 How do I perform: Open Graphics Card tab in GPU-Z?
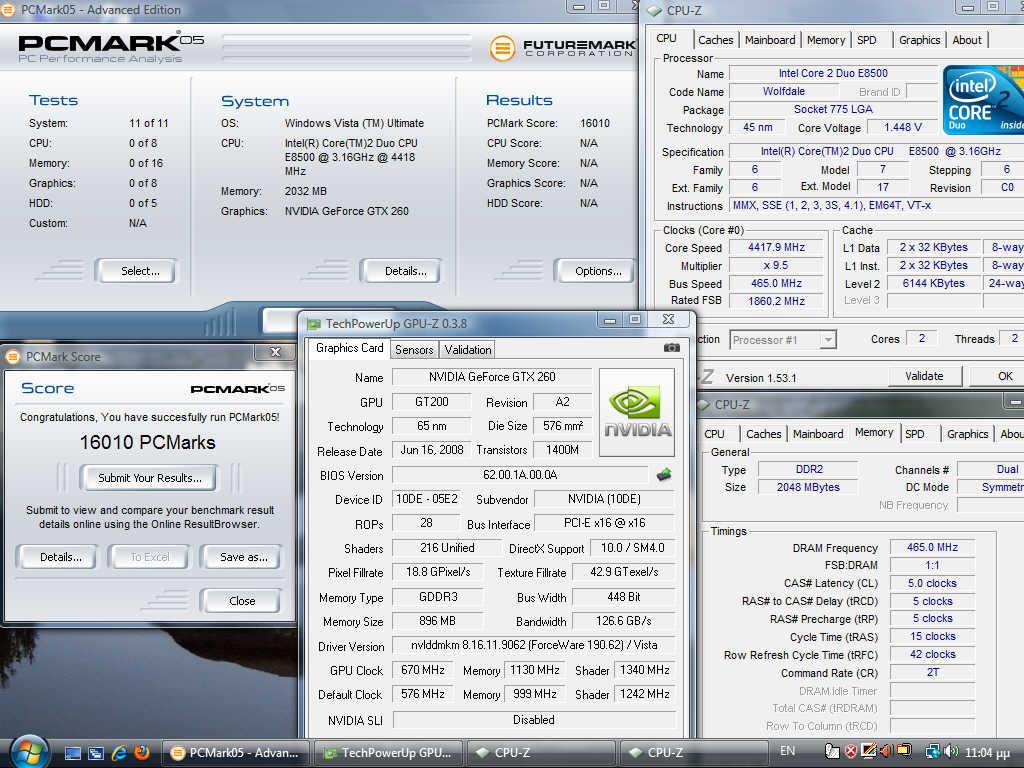349,348
